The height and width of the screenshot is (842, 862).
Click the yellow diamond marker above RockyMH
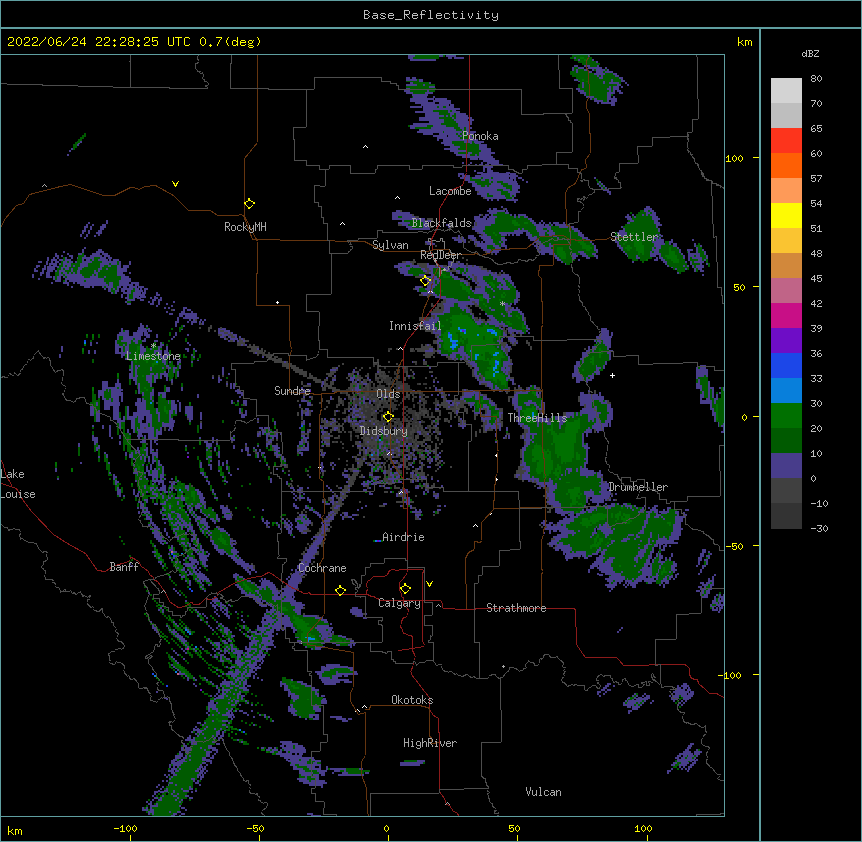[250, 204]
